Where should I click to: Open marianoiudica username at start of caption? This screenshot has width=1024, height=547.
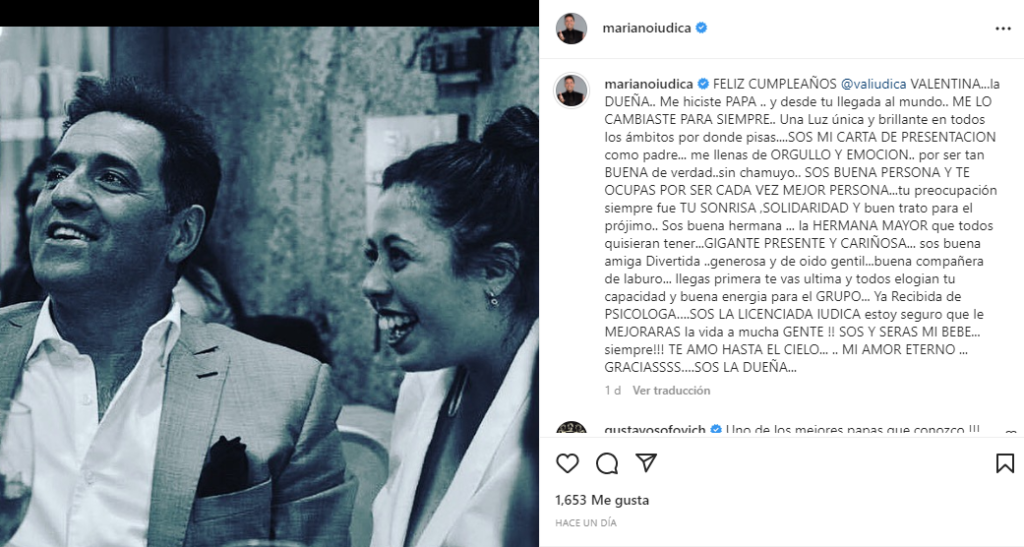coord(648,84)
